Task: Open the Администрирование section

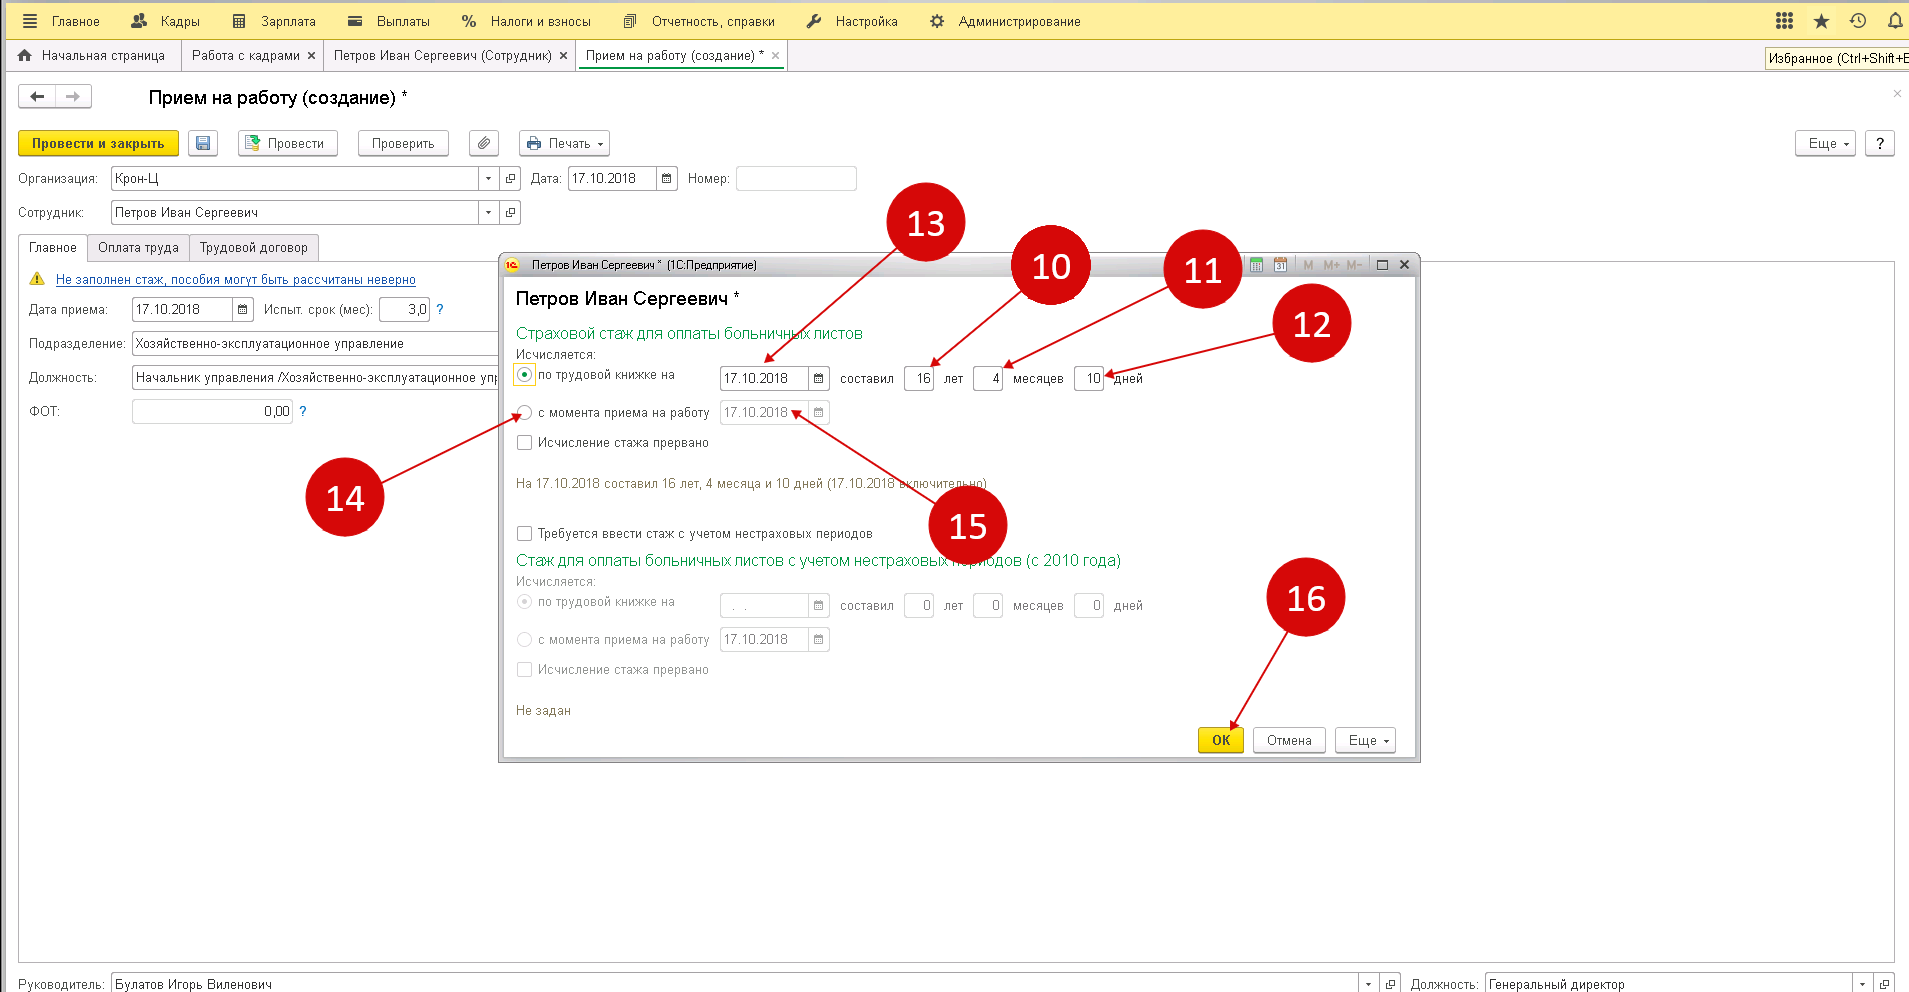Action: (1005, 21)
